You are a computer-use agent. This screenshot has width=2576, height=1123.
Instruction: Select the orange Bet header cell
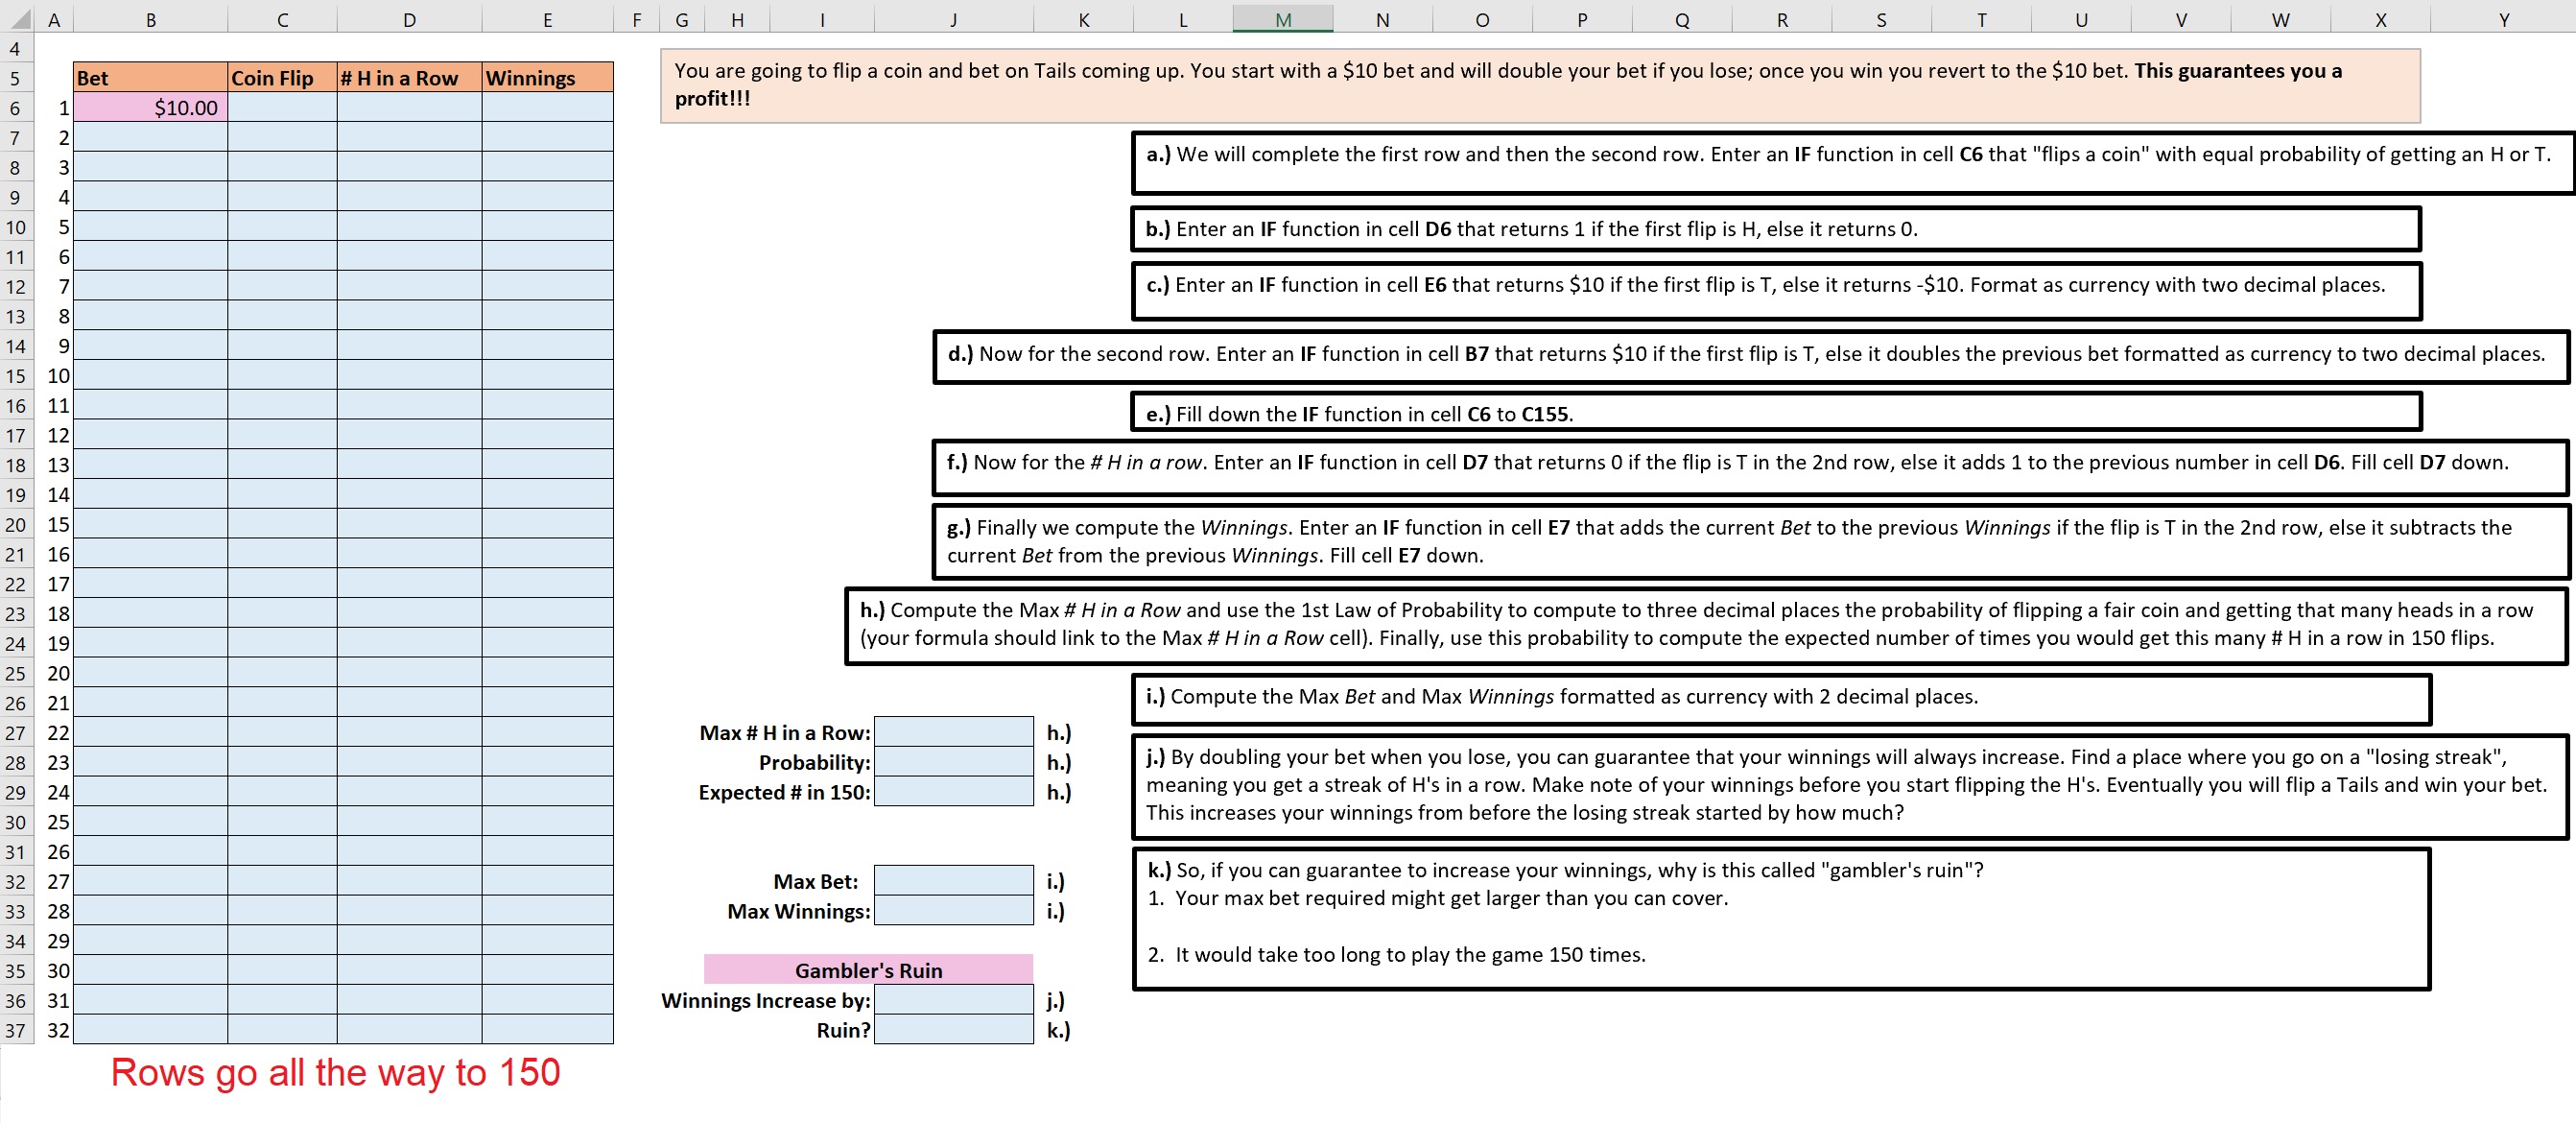tap(150, 77)
